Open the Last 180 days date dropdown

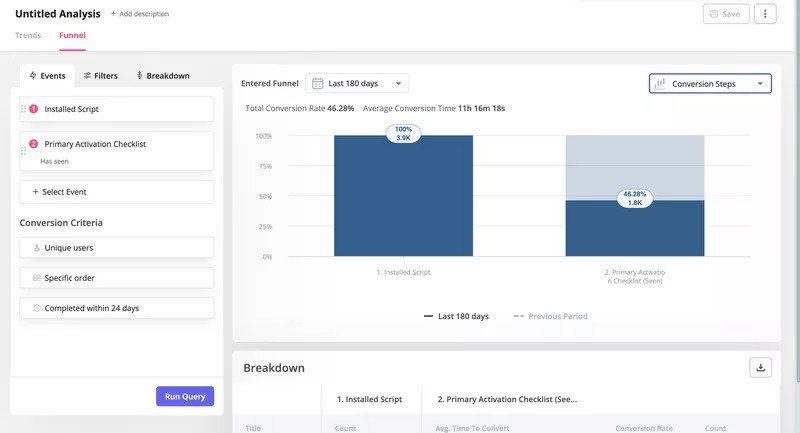[x=357, y=84]
